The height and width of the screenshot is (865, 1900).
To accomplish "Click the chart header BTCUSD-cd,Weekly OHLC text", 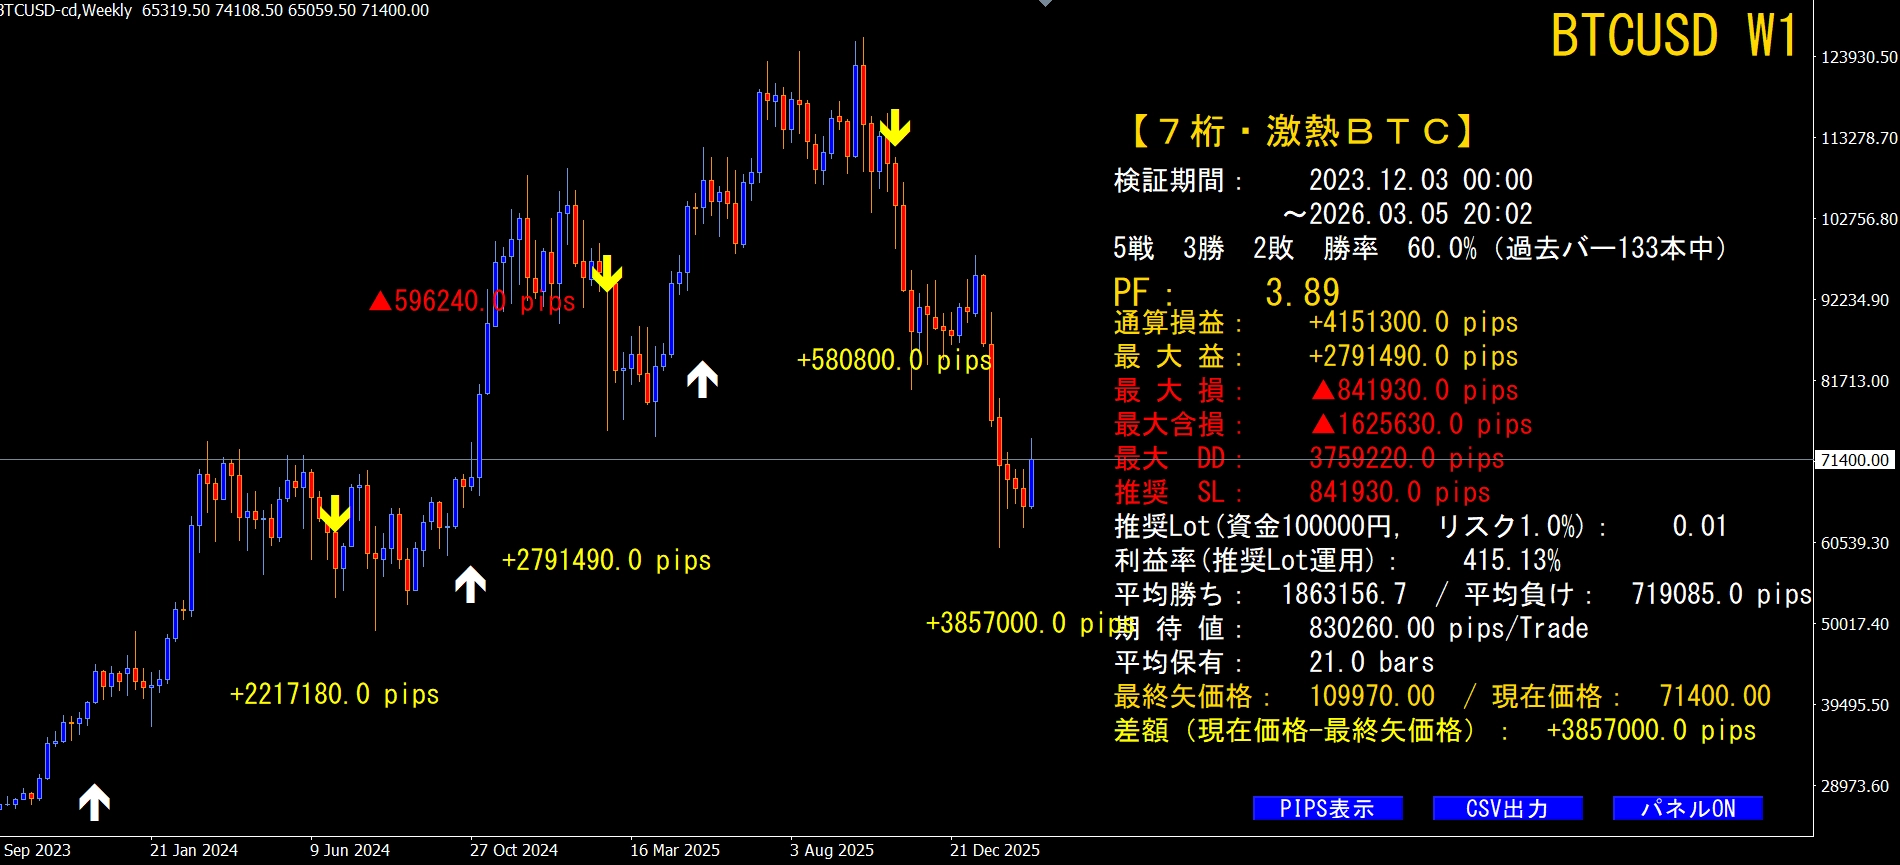I will point(215,10).
